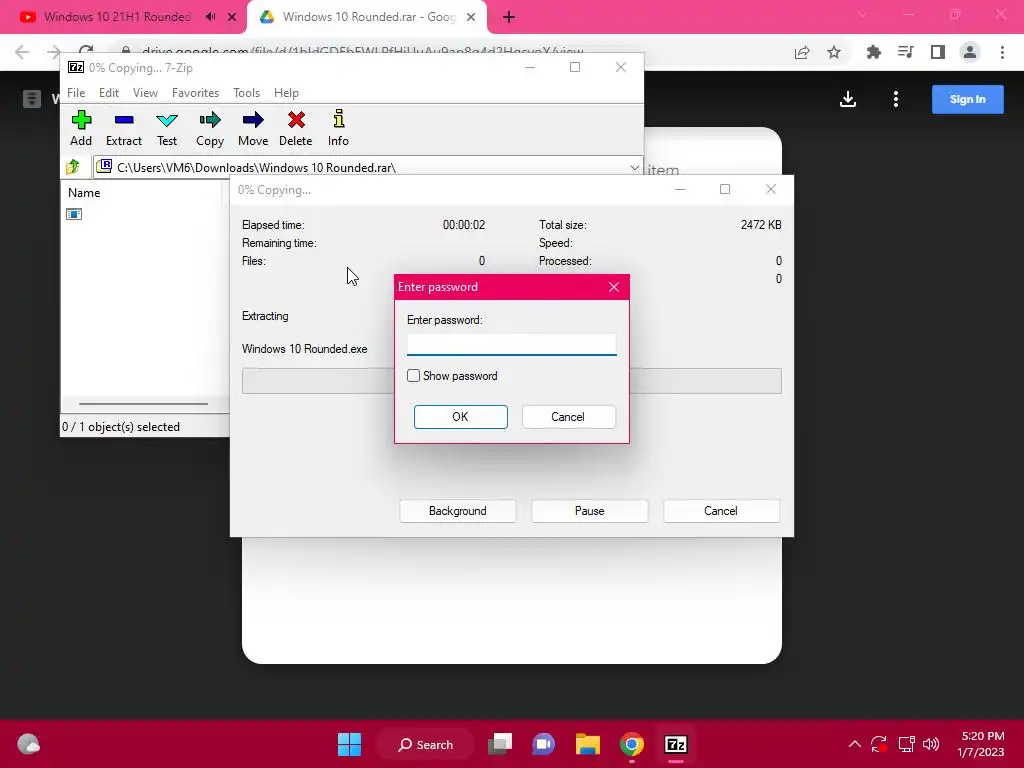Screen dimensions: 1024x768
Task: Open Task View on taskbar
Action: tap(500, 744)
